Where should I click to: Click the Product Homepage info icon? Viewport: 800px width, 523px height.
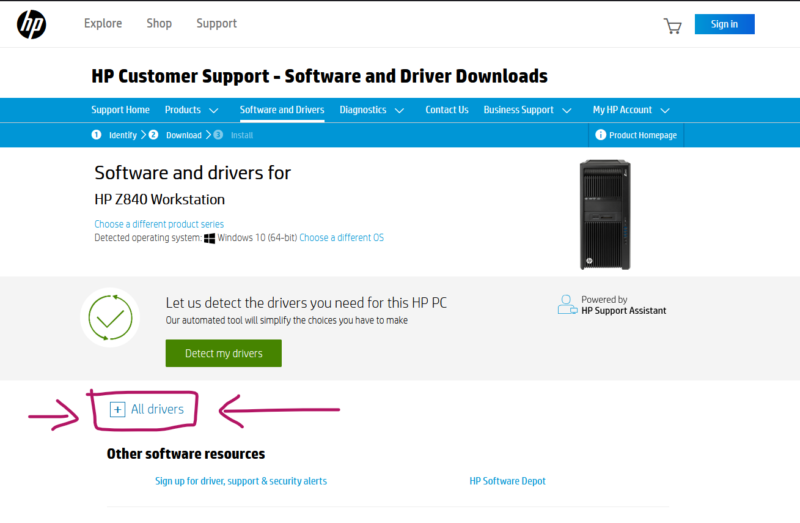tap(601, 135)
